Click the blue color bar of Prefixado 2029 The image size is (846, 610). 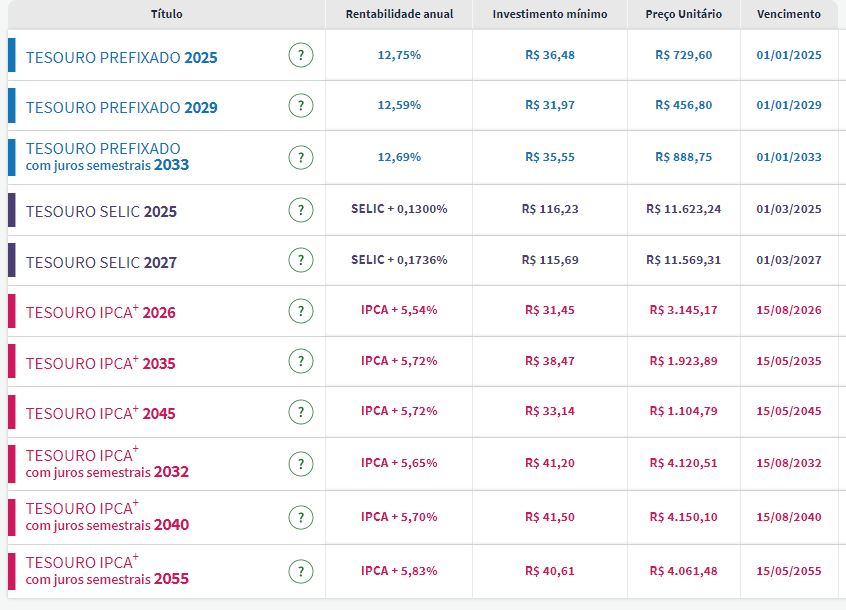pyautogui.click(x=12, y=105)
